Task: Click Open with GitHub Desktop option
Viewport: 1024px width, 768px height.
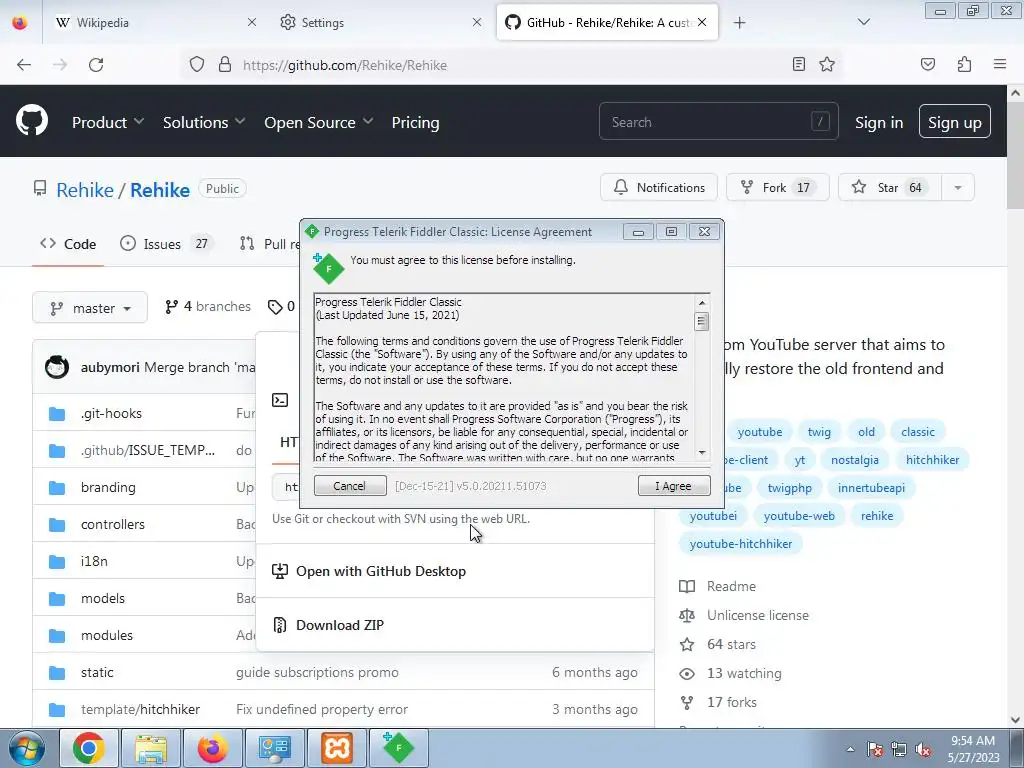Action: coord(455,571)
